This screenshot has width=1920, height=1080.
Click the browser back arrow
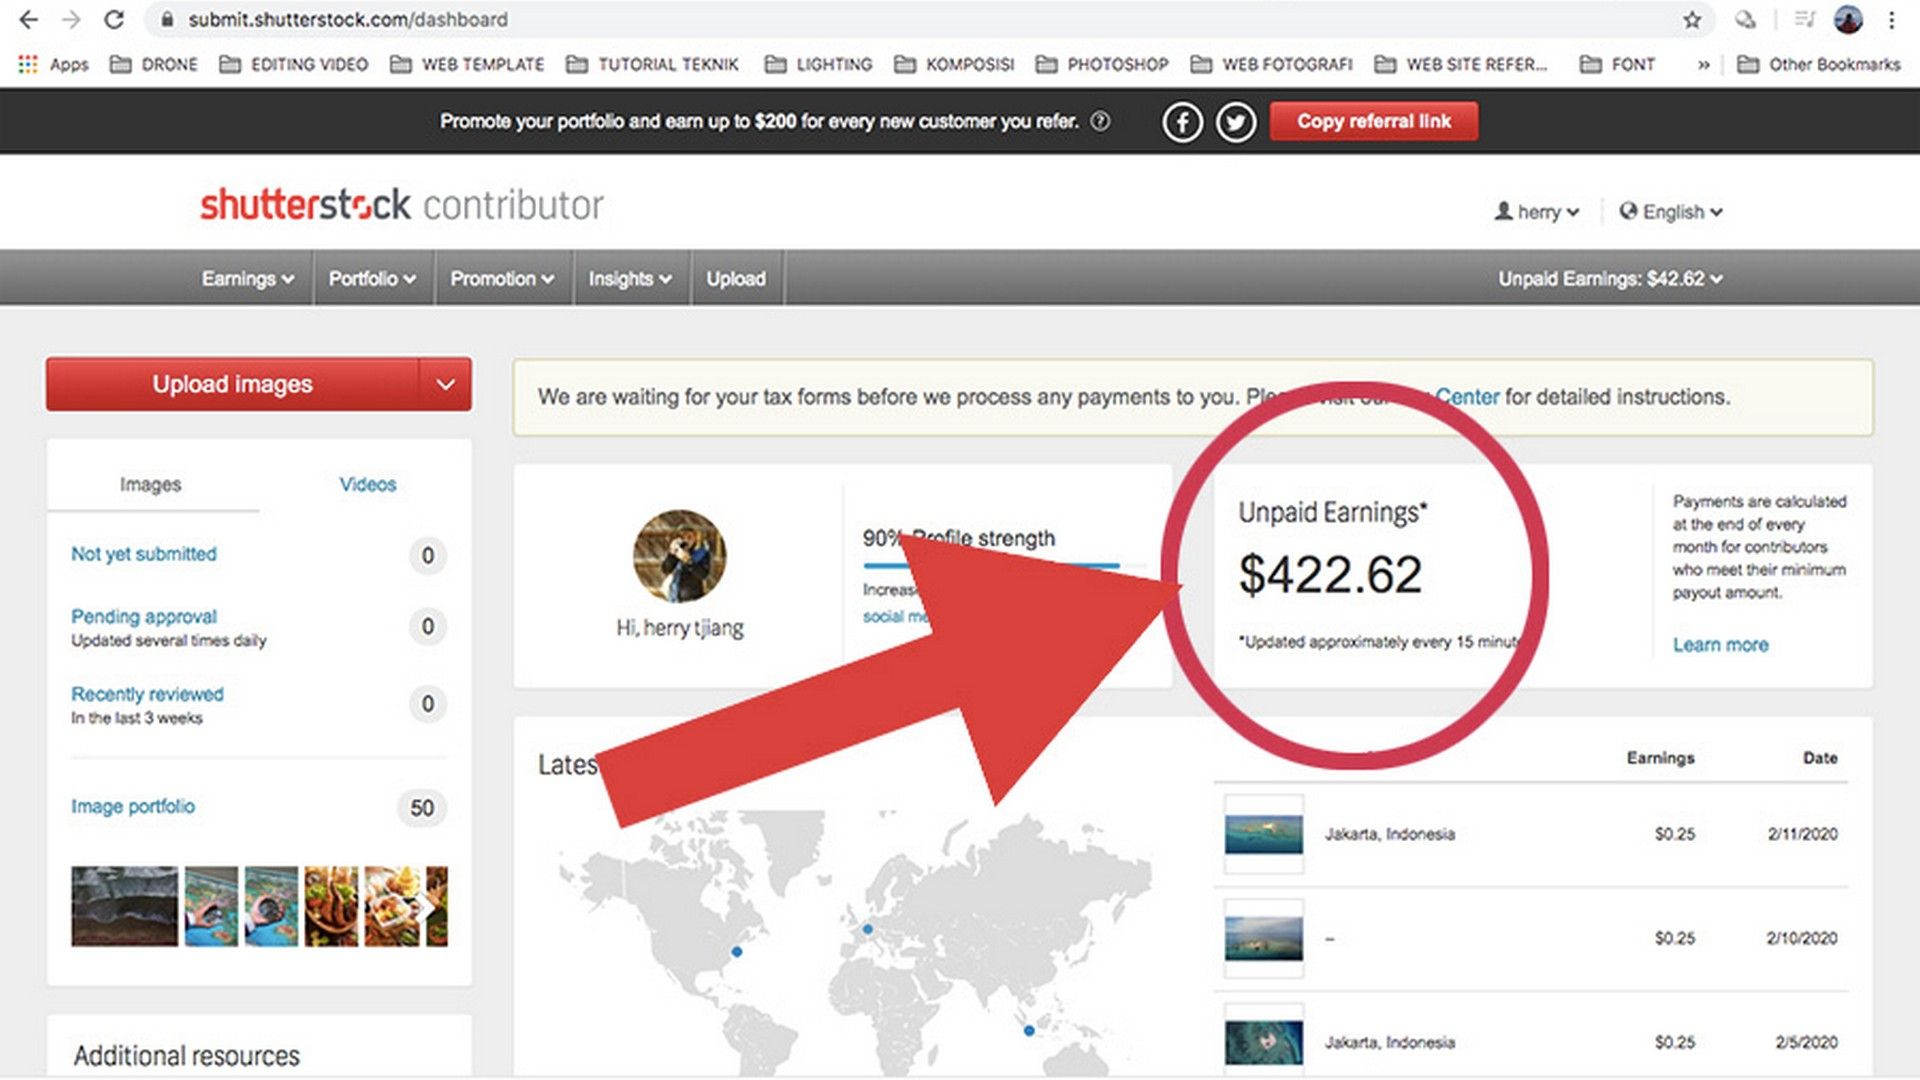coord(29,19)
